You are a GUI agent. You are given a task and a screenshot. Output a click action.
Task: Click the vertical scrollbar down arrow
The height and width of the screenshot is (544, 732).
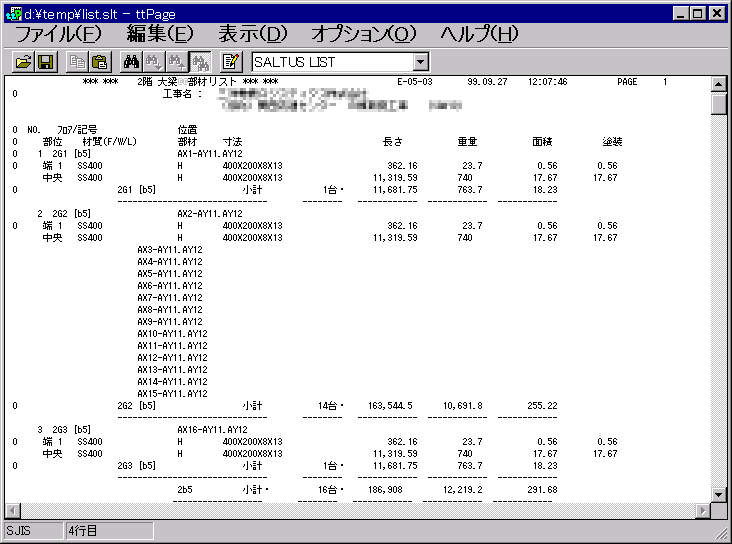coord(719,494)
